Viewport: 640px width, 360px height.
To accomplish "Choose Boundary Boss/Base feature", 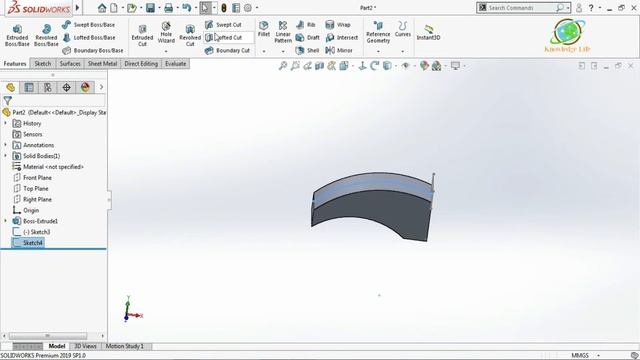I will 93,51.
